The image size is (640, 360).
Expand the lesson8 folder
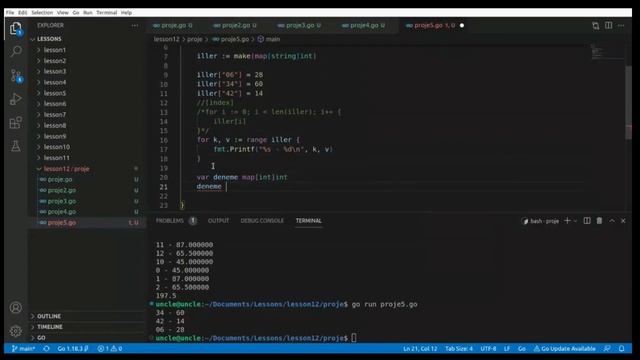coord(55,125)
